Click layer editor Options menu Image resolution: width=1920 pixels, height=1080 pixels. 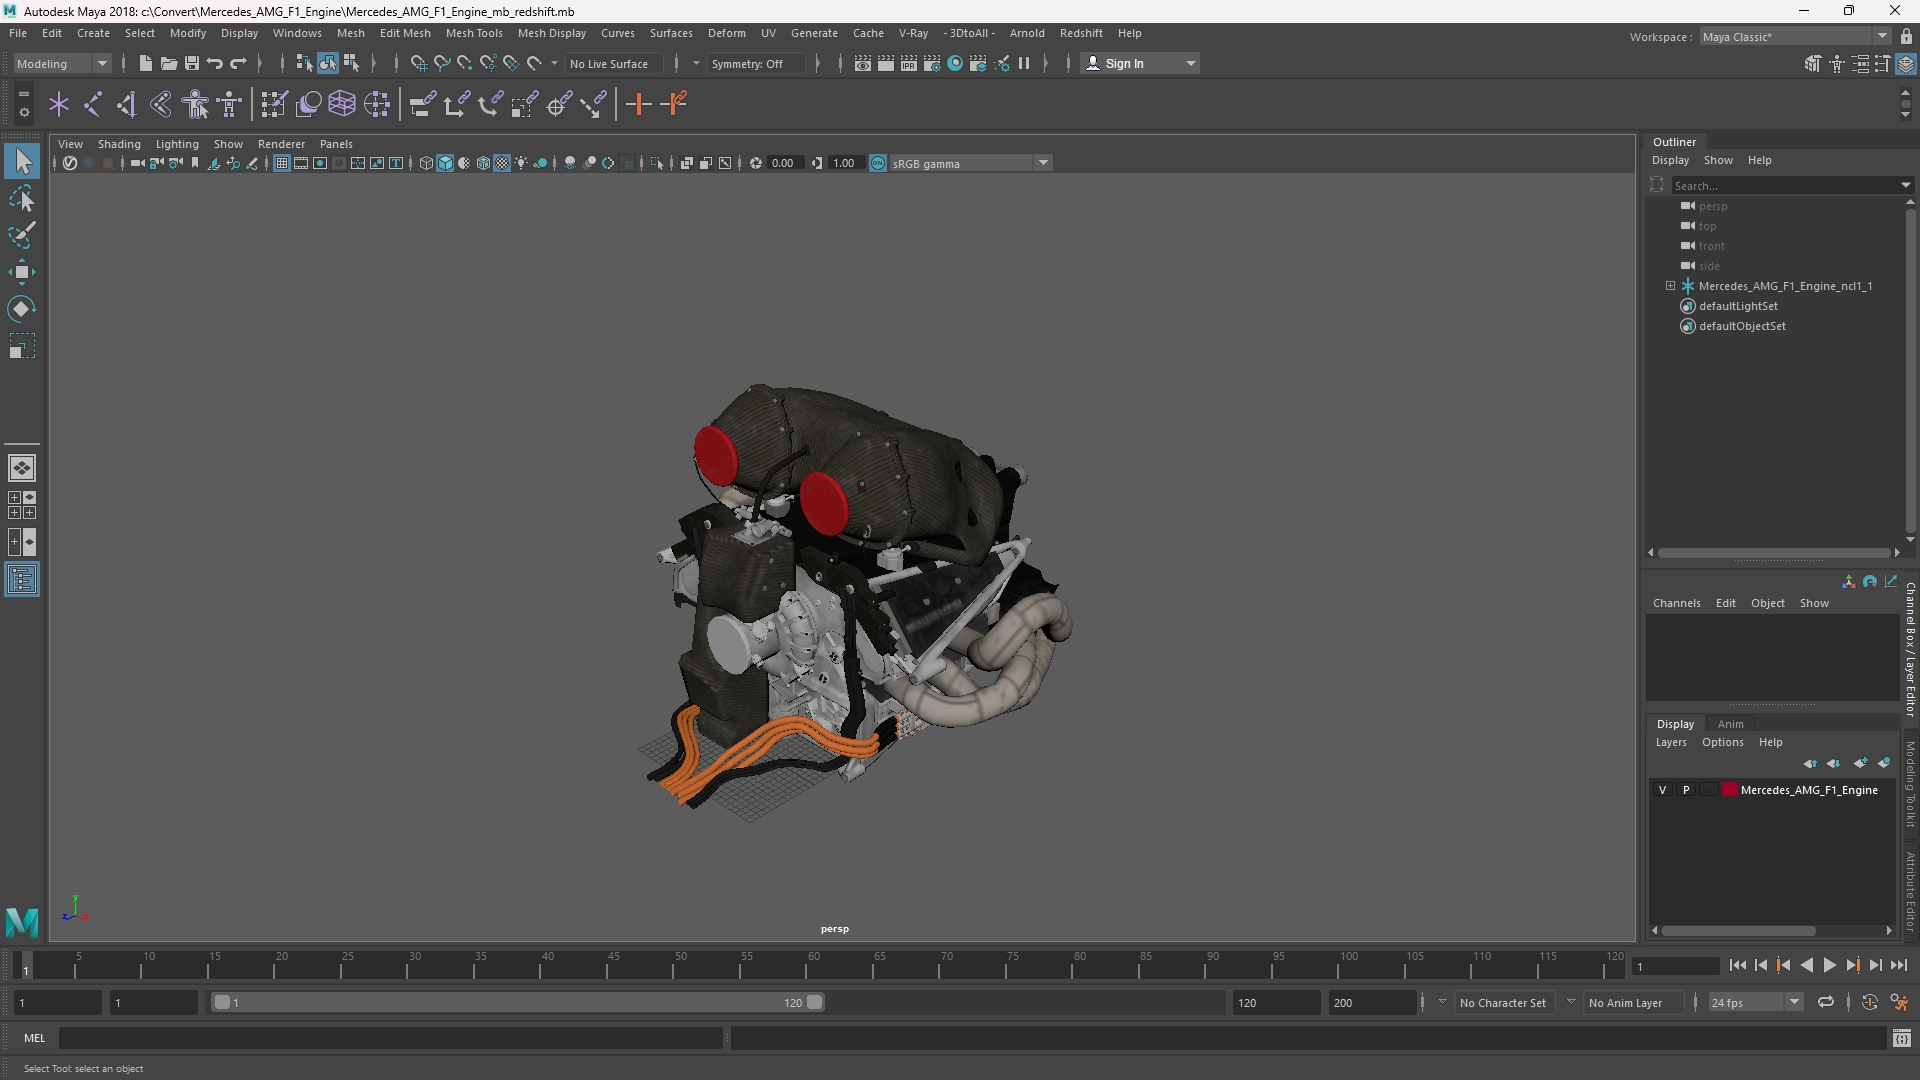tap(1722, 742)
